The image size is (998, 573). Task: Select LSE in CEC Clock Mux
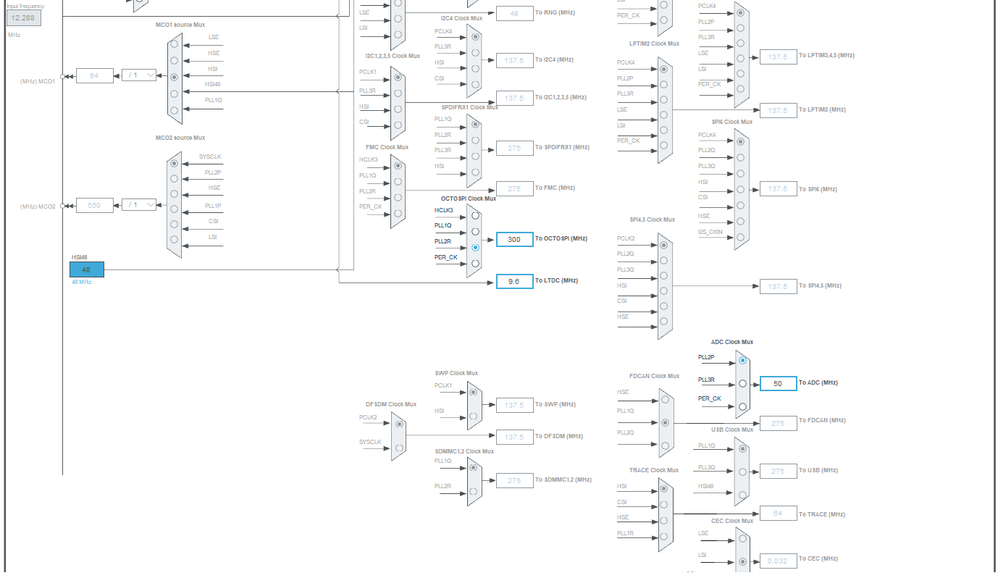pyautogui.click(x=742, y=539)
